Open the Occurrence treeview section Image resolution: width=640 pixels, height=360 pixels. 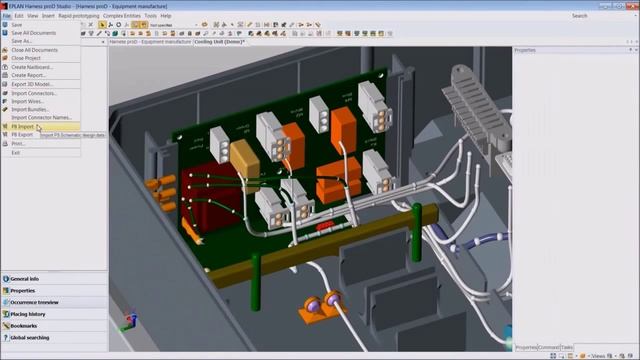coord(54,302)
